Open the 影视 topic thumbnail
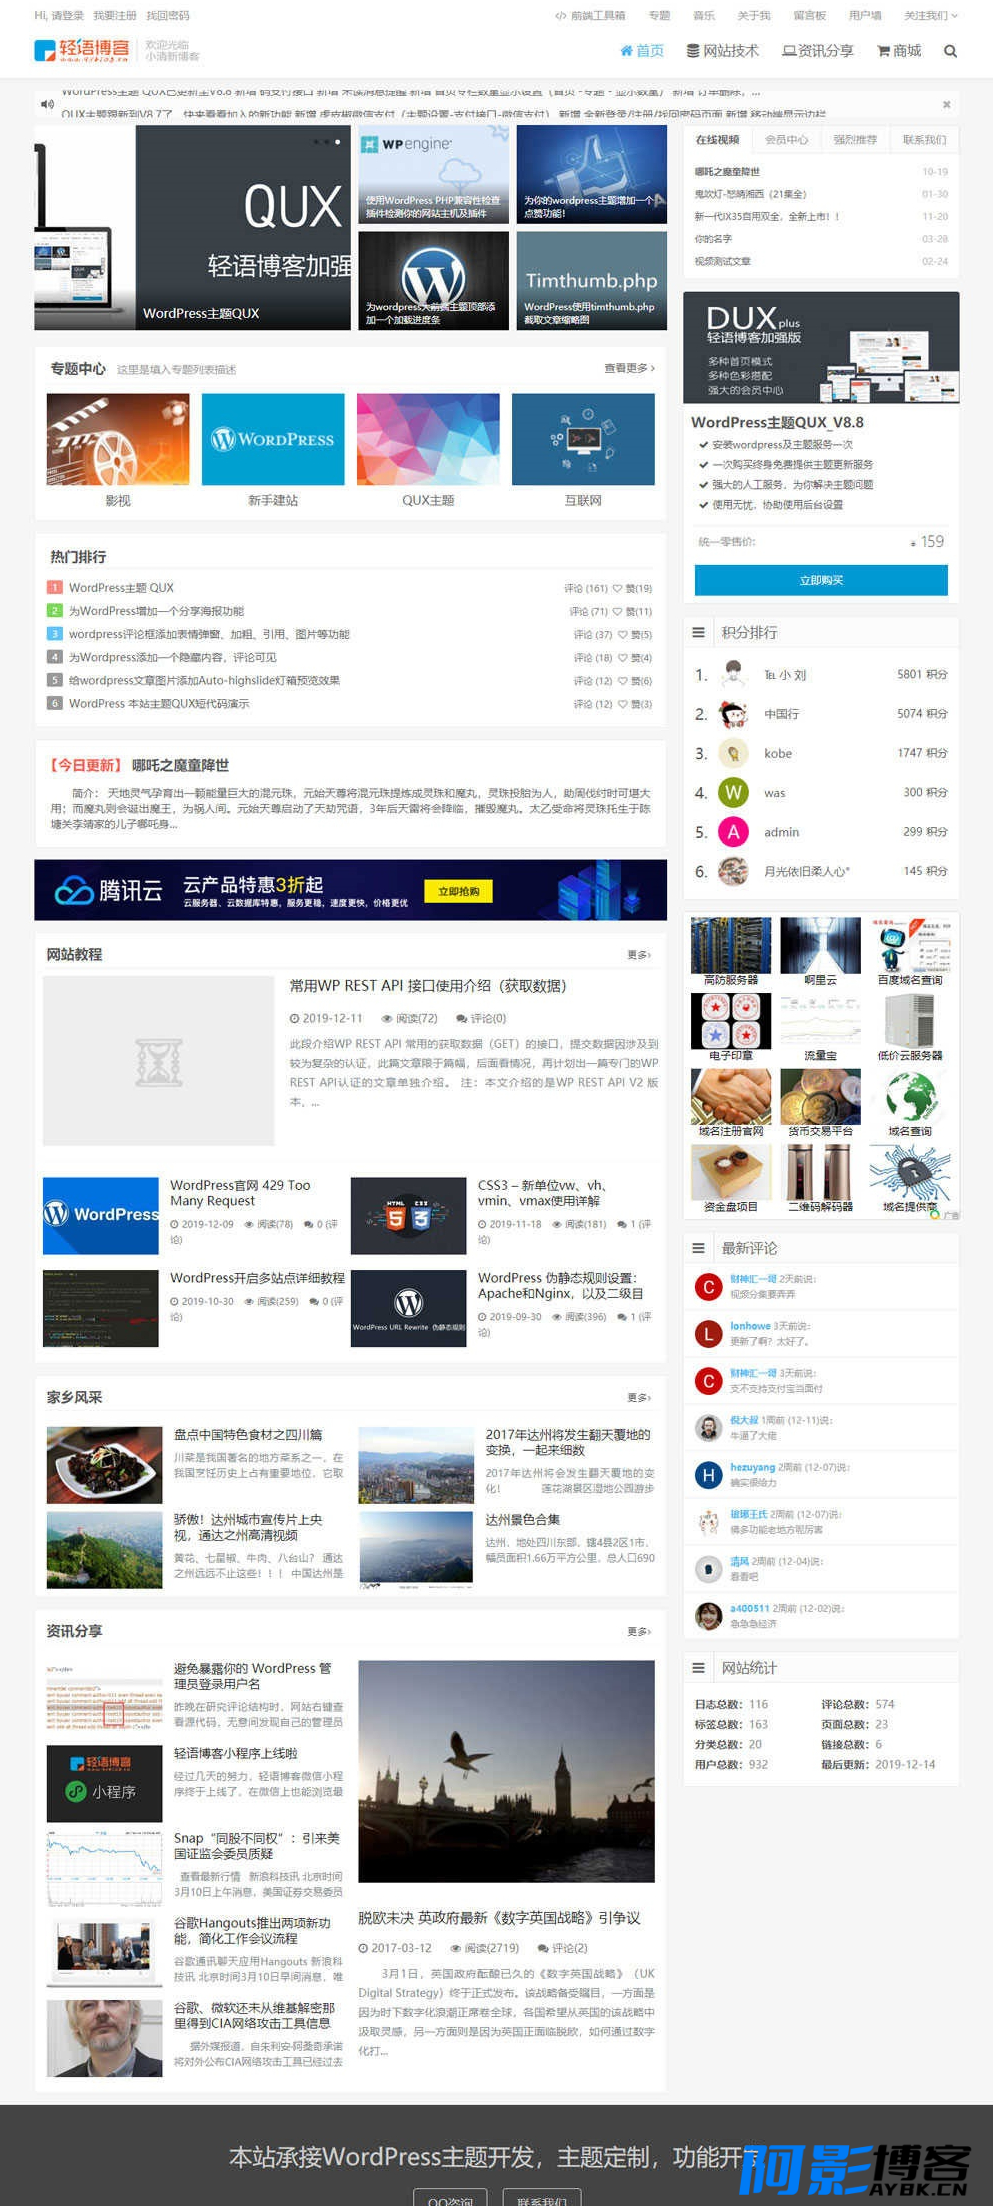The image size is (993, 2206). point(118,439)
